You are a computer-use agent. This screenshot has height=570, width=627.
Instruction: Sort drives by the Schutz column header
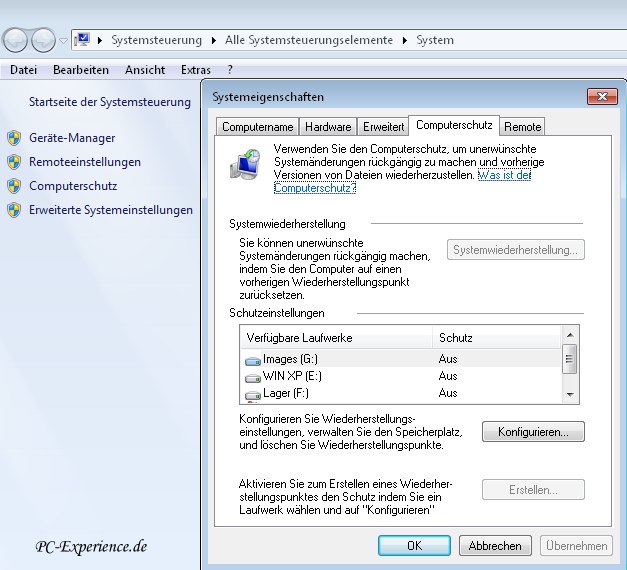coord(495,338)
